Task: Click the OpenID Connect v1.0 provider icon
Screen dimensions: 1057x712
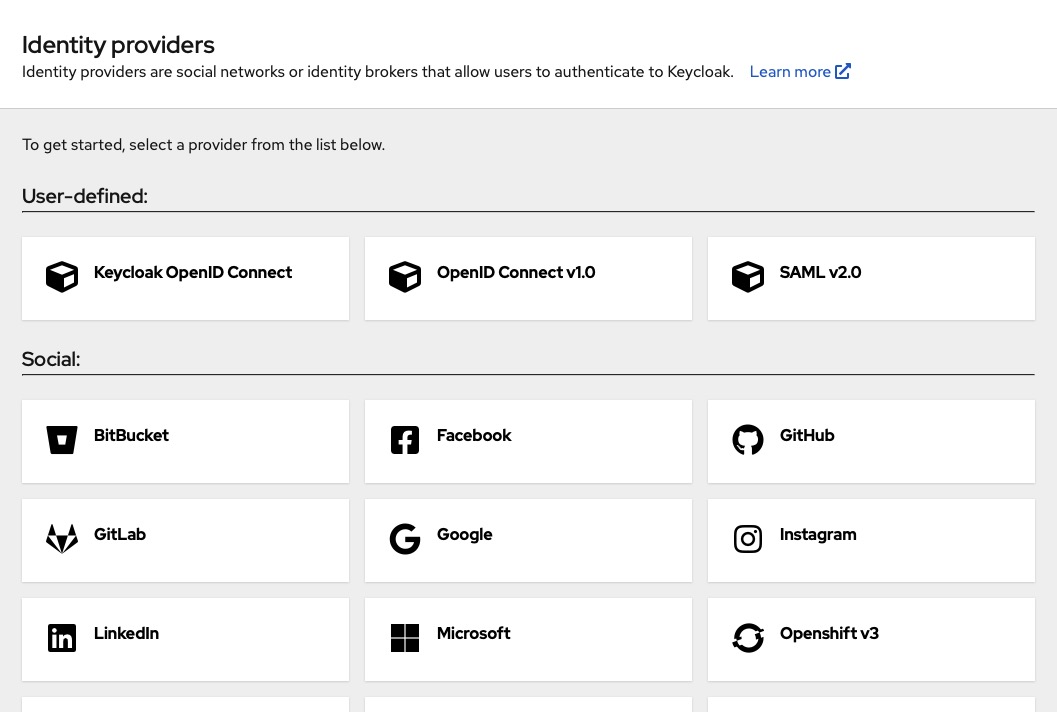Action: click(x=405, y=277)
